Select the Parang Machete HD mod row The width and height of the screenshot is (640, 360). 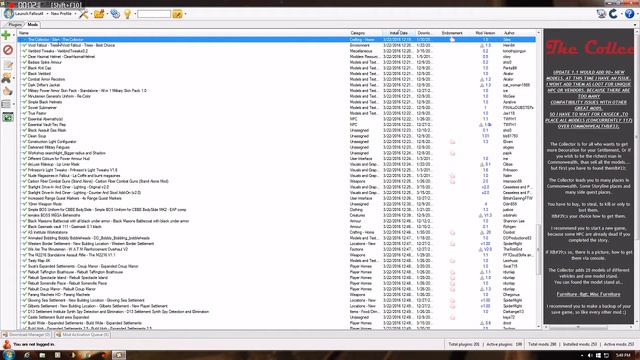[x=277, y=294]
